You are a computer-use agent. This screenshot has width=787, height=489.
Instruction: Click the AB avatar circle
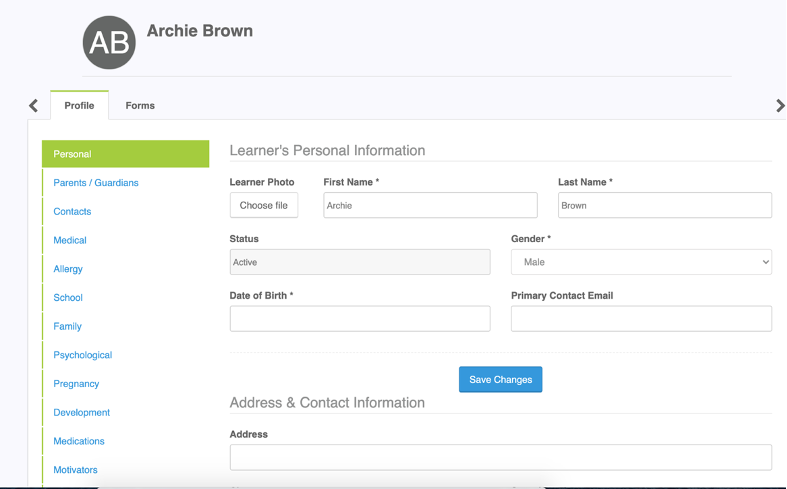click(109, 42)
